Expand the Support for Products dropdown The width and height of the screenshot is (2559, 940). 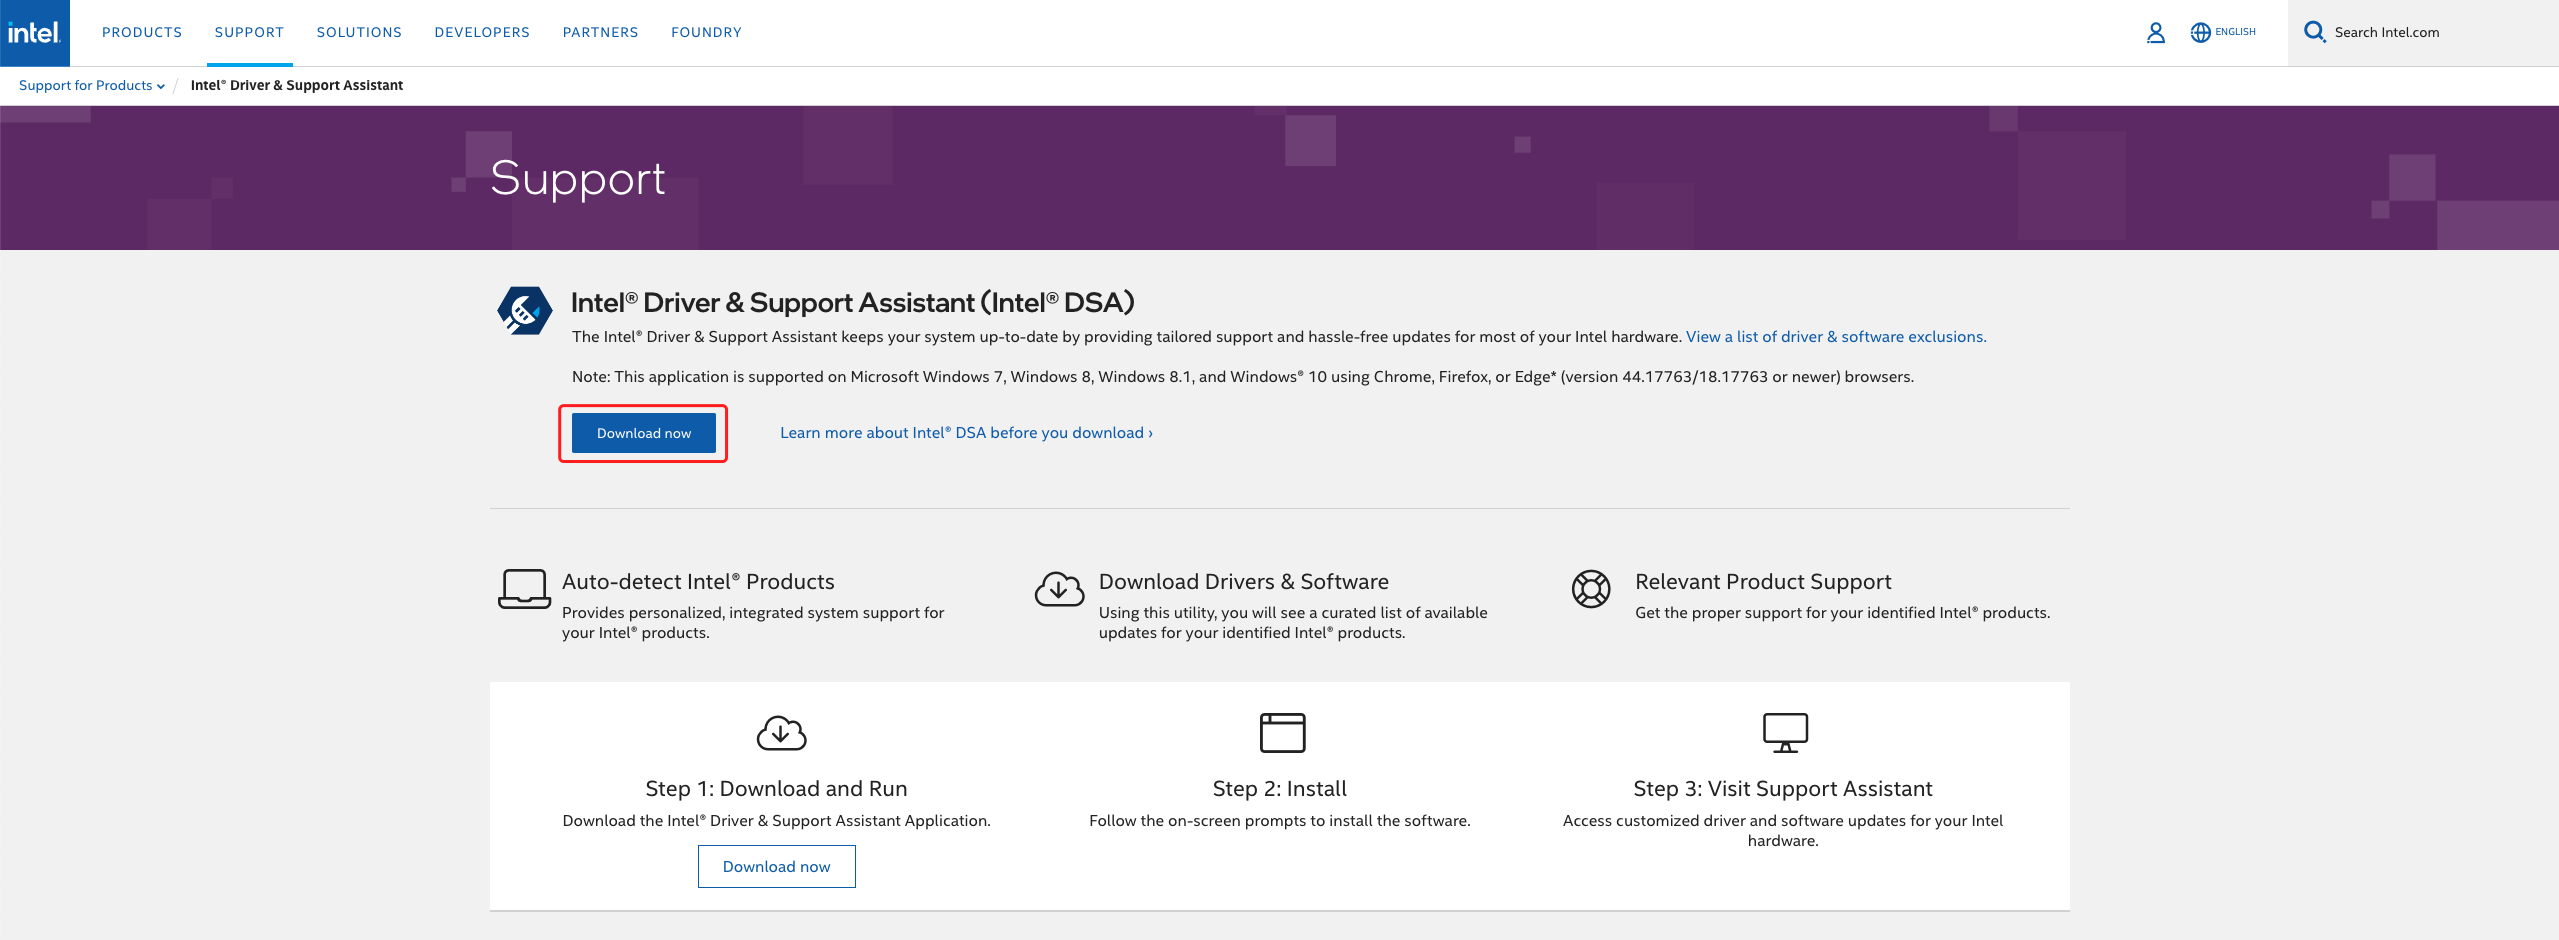pos(92,86)
